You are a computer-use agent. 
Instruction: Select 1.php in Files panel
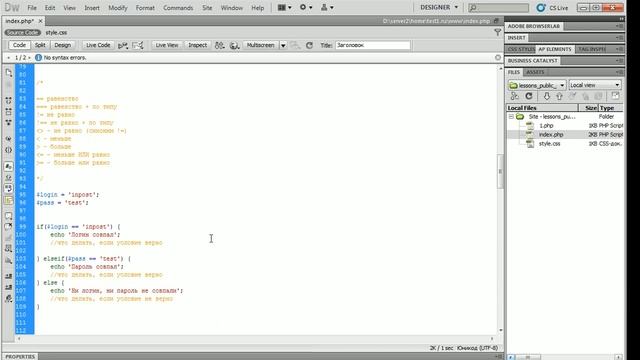(x=546, y=126)
